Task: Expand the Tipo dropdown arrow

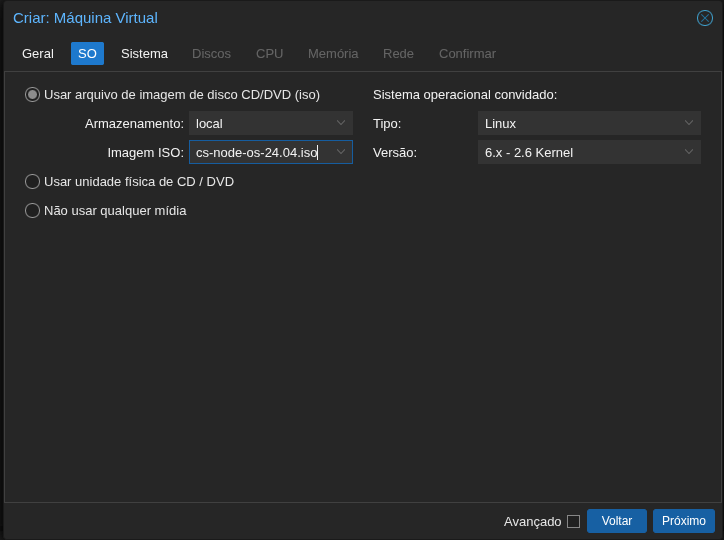Action: pos(689,123)
